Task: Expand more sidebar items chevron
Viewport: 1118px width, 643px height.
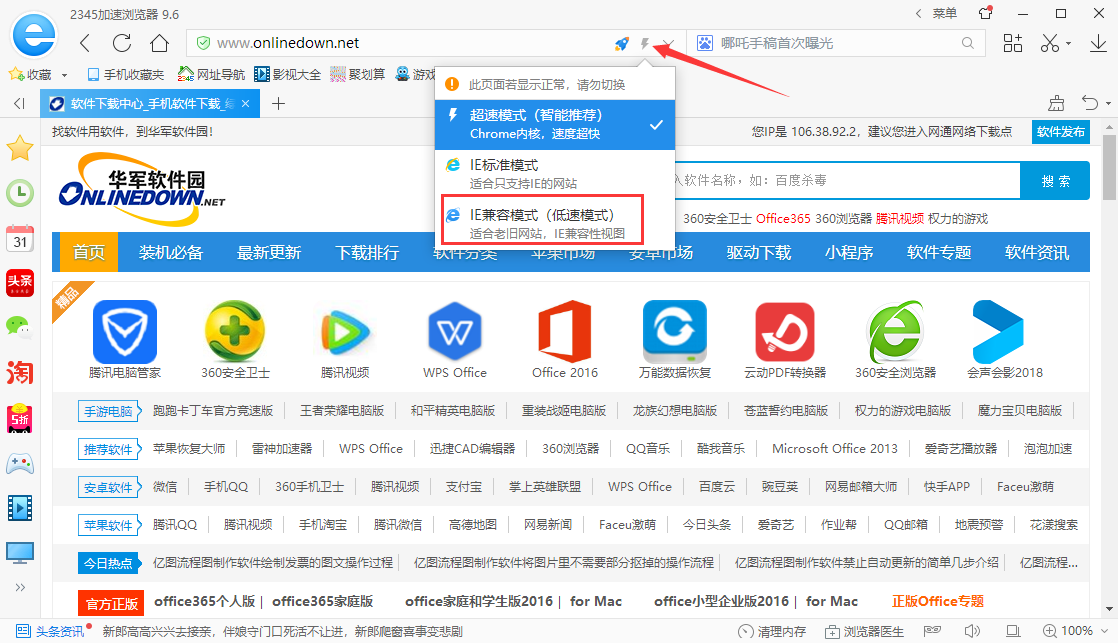Action: tap(20, 587)
